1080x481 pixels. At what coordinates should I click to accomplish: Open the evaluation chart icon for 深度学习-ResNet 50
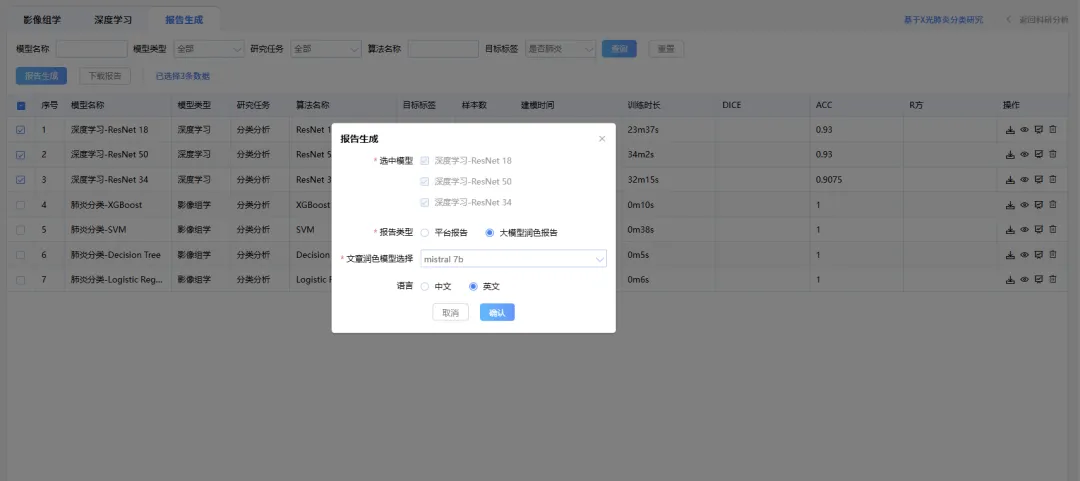[x=1039, y=154]
